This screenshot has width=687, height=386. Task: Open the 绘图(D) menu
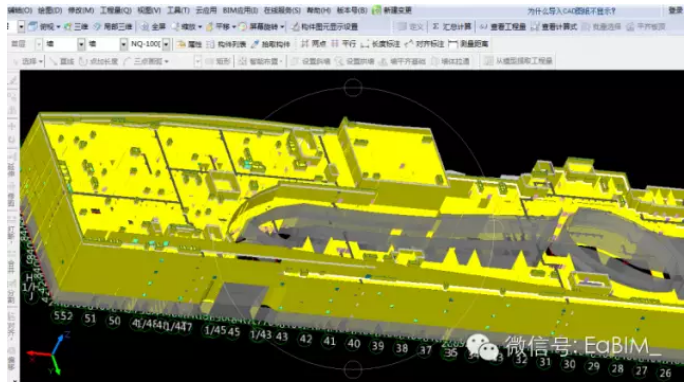50,10
